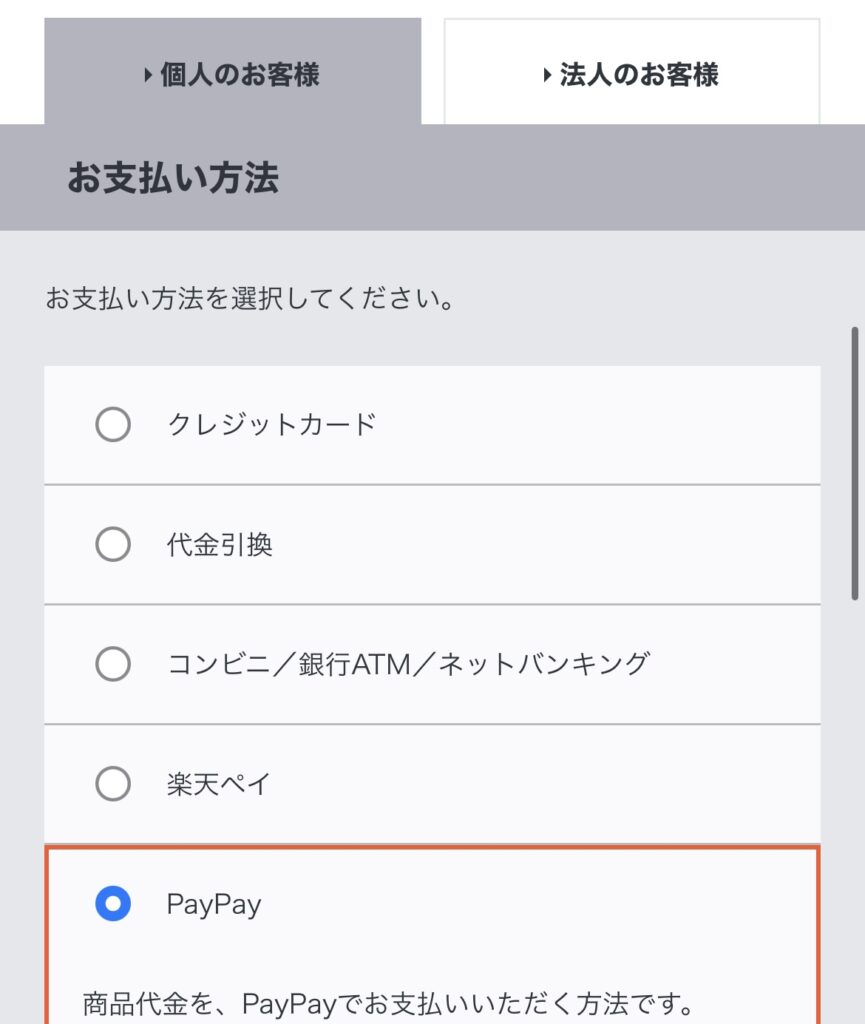The width and height of the screenshot is (865, 1024).
Task: Click the お支払い方法 section heading
Action: pyautogui.click(x=172, y=178)
